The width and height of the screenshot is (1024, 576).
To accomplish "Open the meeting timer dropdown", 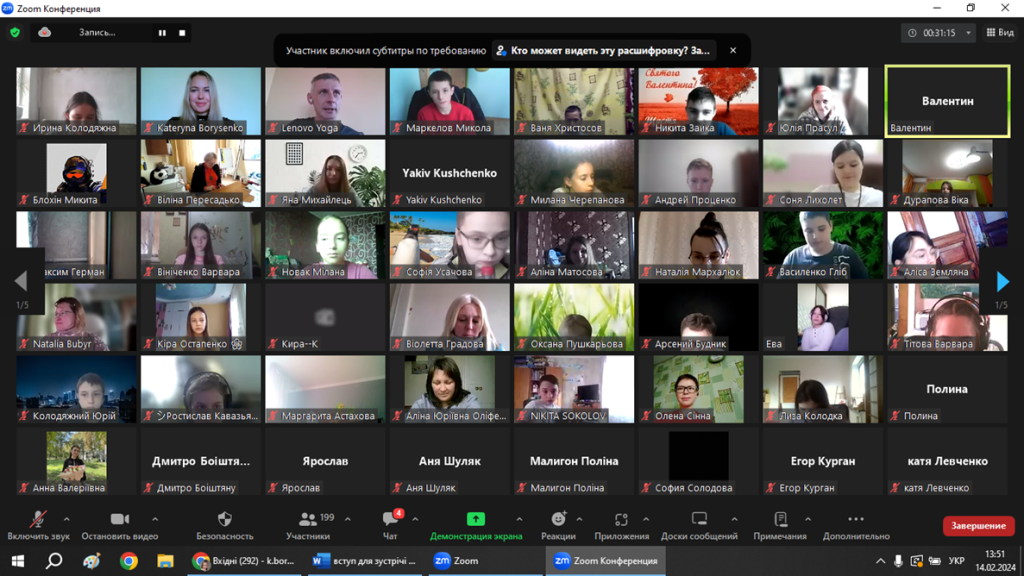I will tap(968, 33).
